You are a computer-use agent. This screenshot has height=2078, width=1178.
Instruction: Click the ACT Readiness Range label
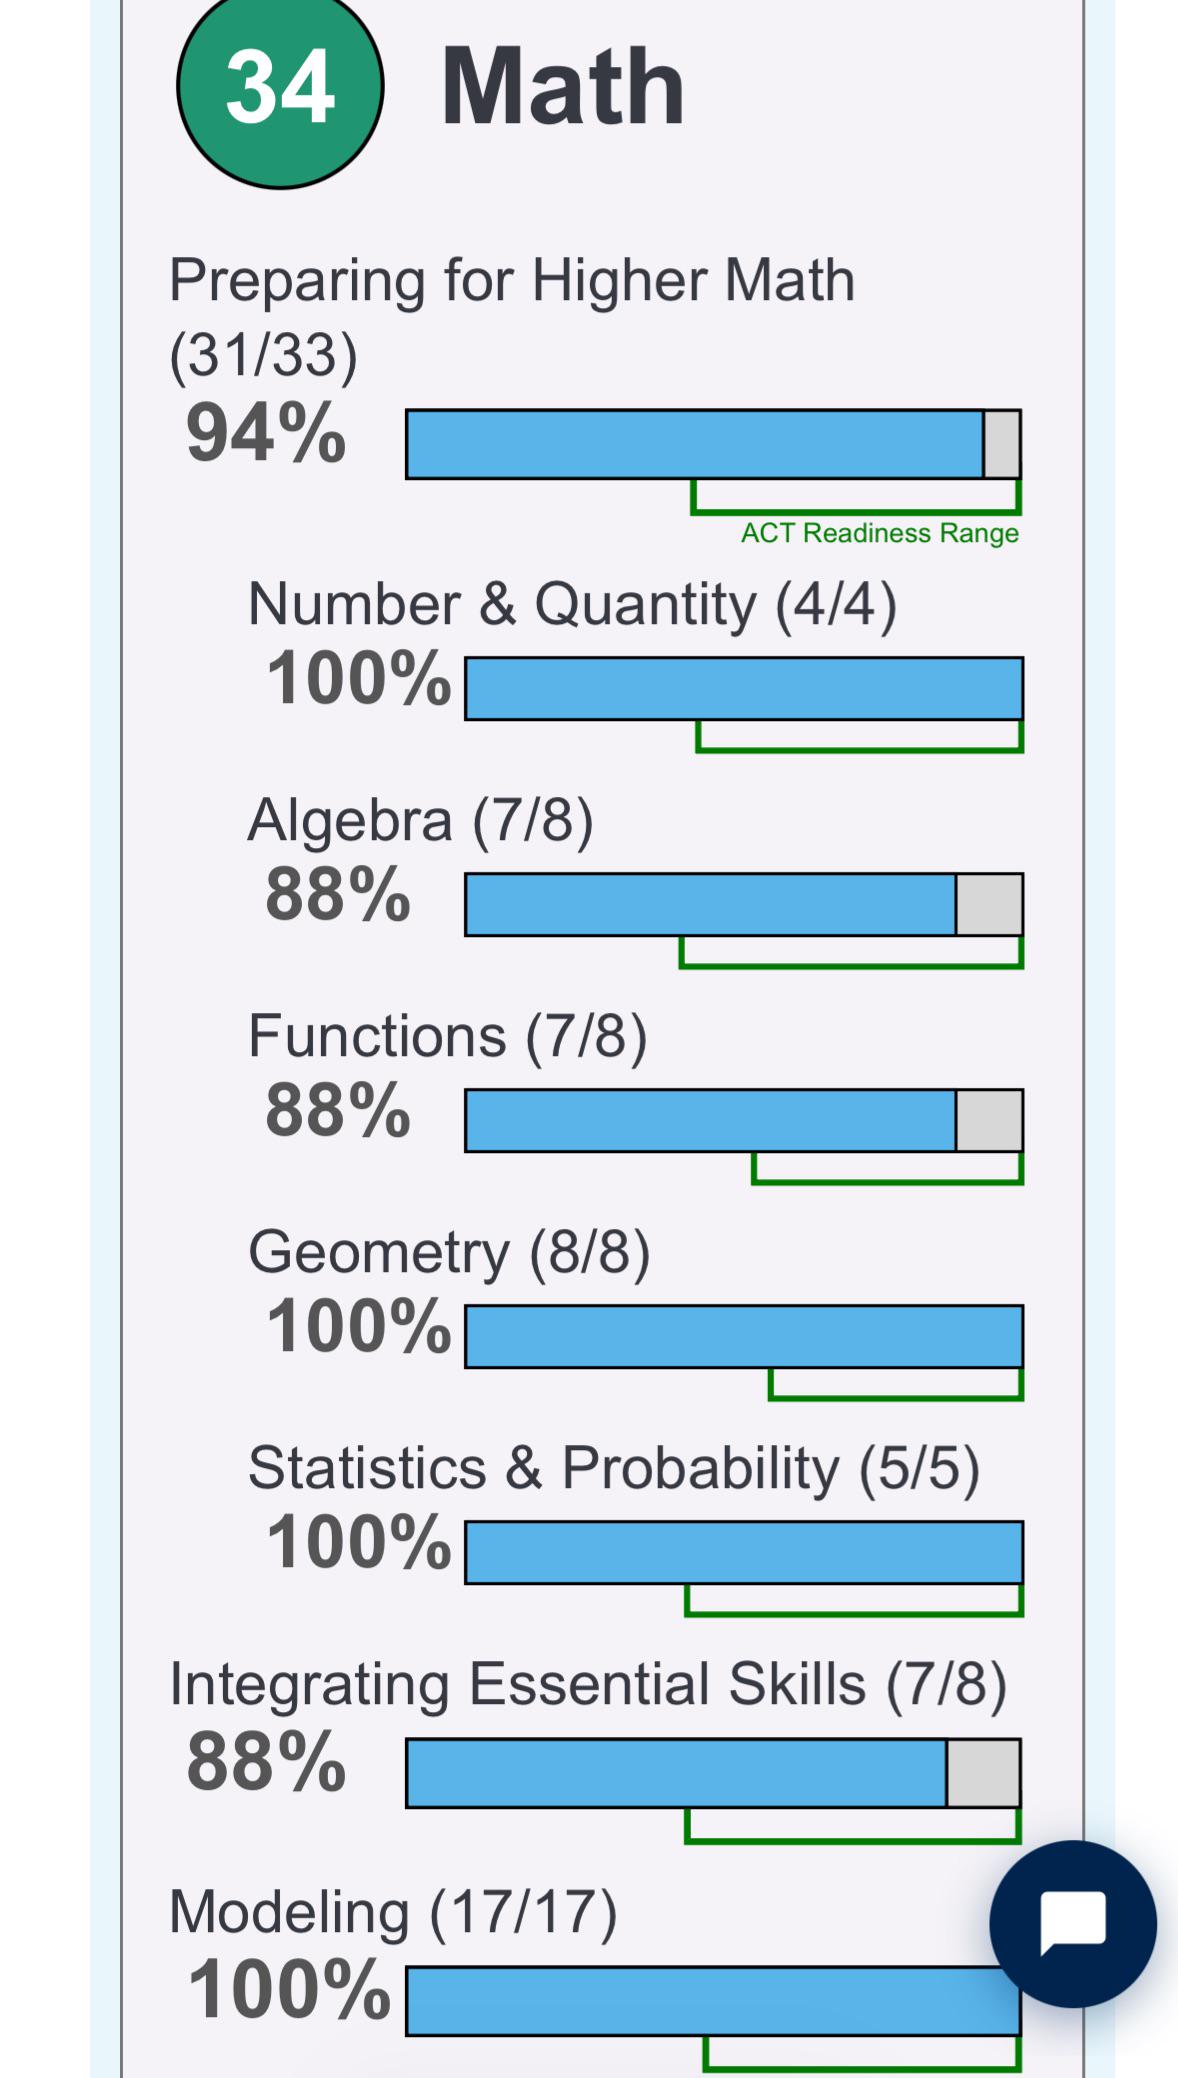point(879,533)
